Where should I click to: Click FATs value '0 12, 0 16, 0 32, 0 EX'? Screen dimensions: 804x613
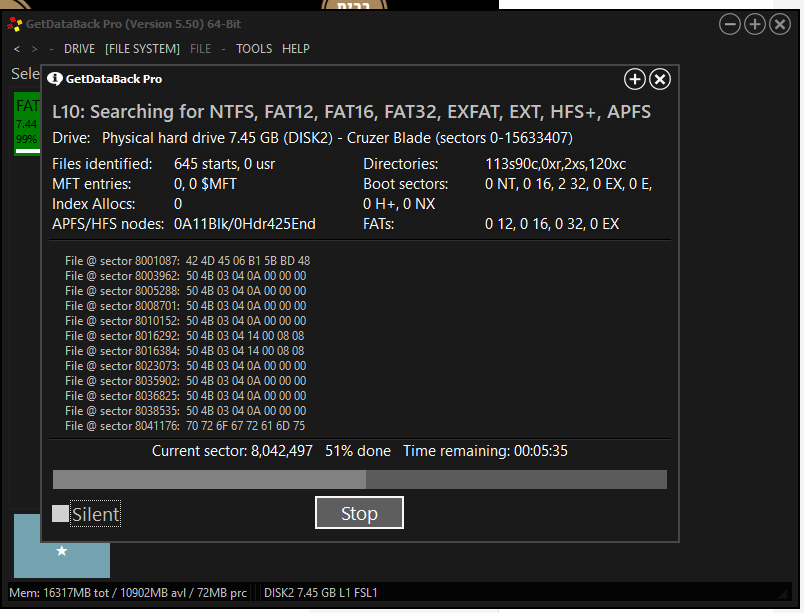(x=552, y=224)
